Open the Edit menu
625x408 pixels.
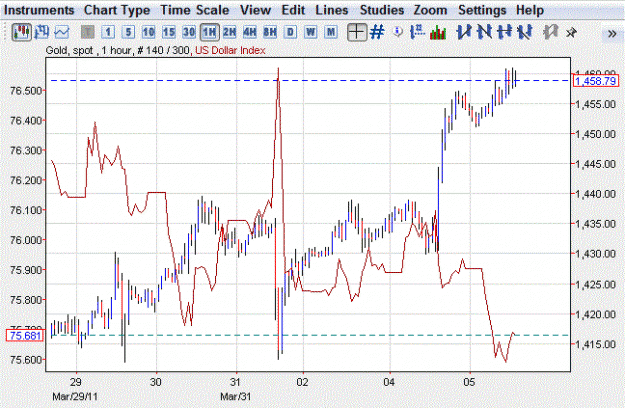(293, 10)
